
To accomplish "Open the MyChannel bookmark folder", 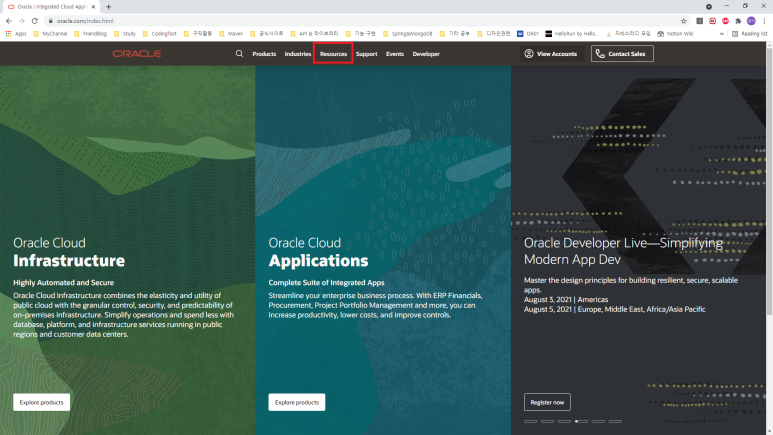I will [x=50, y=34].
